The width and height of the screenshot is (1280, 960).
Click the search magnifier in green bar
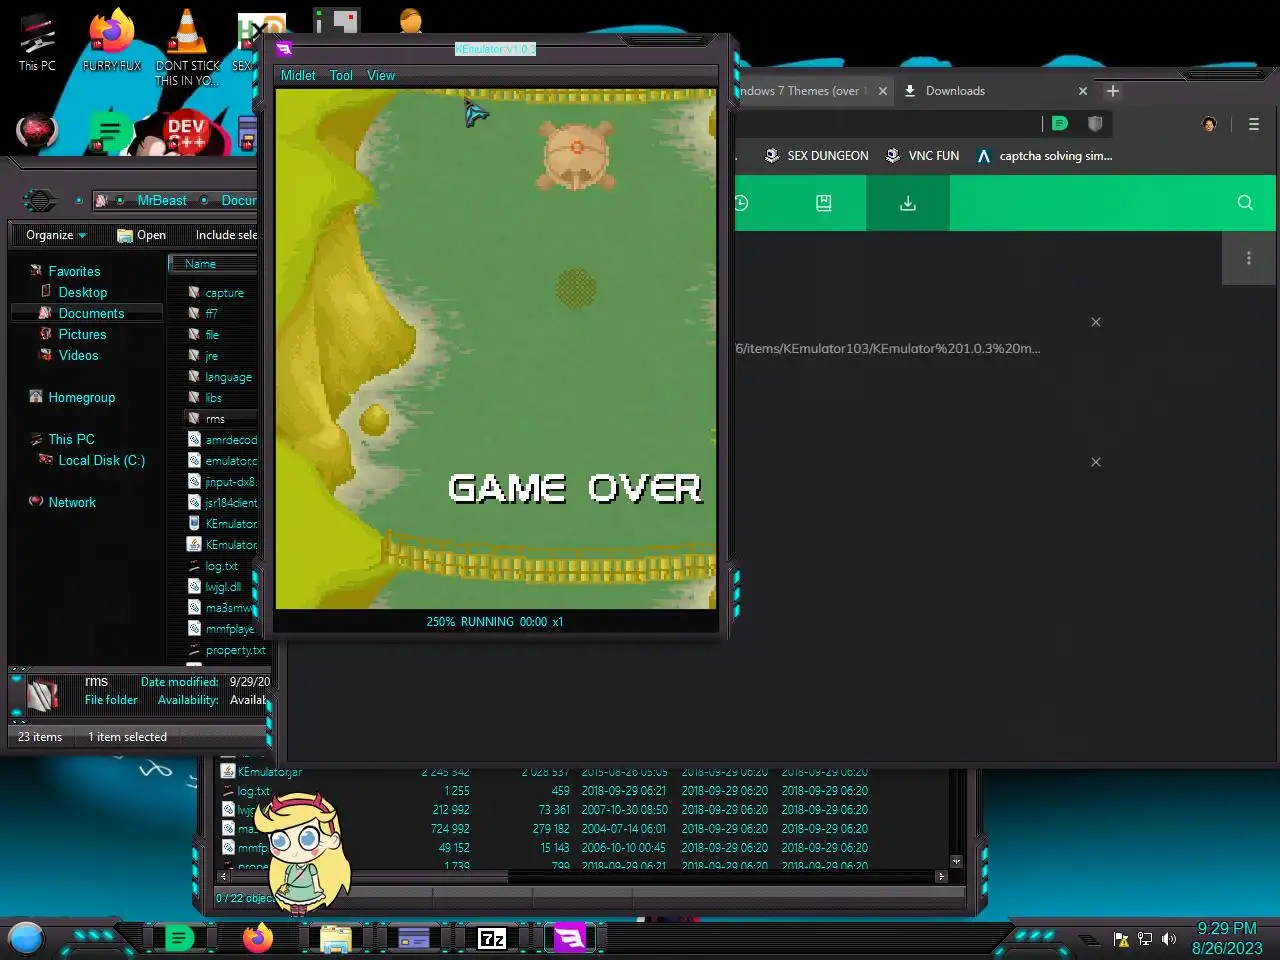point(1245,203)
